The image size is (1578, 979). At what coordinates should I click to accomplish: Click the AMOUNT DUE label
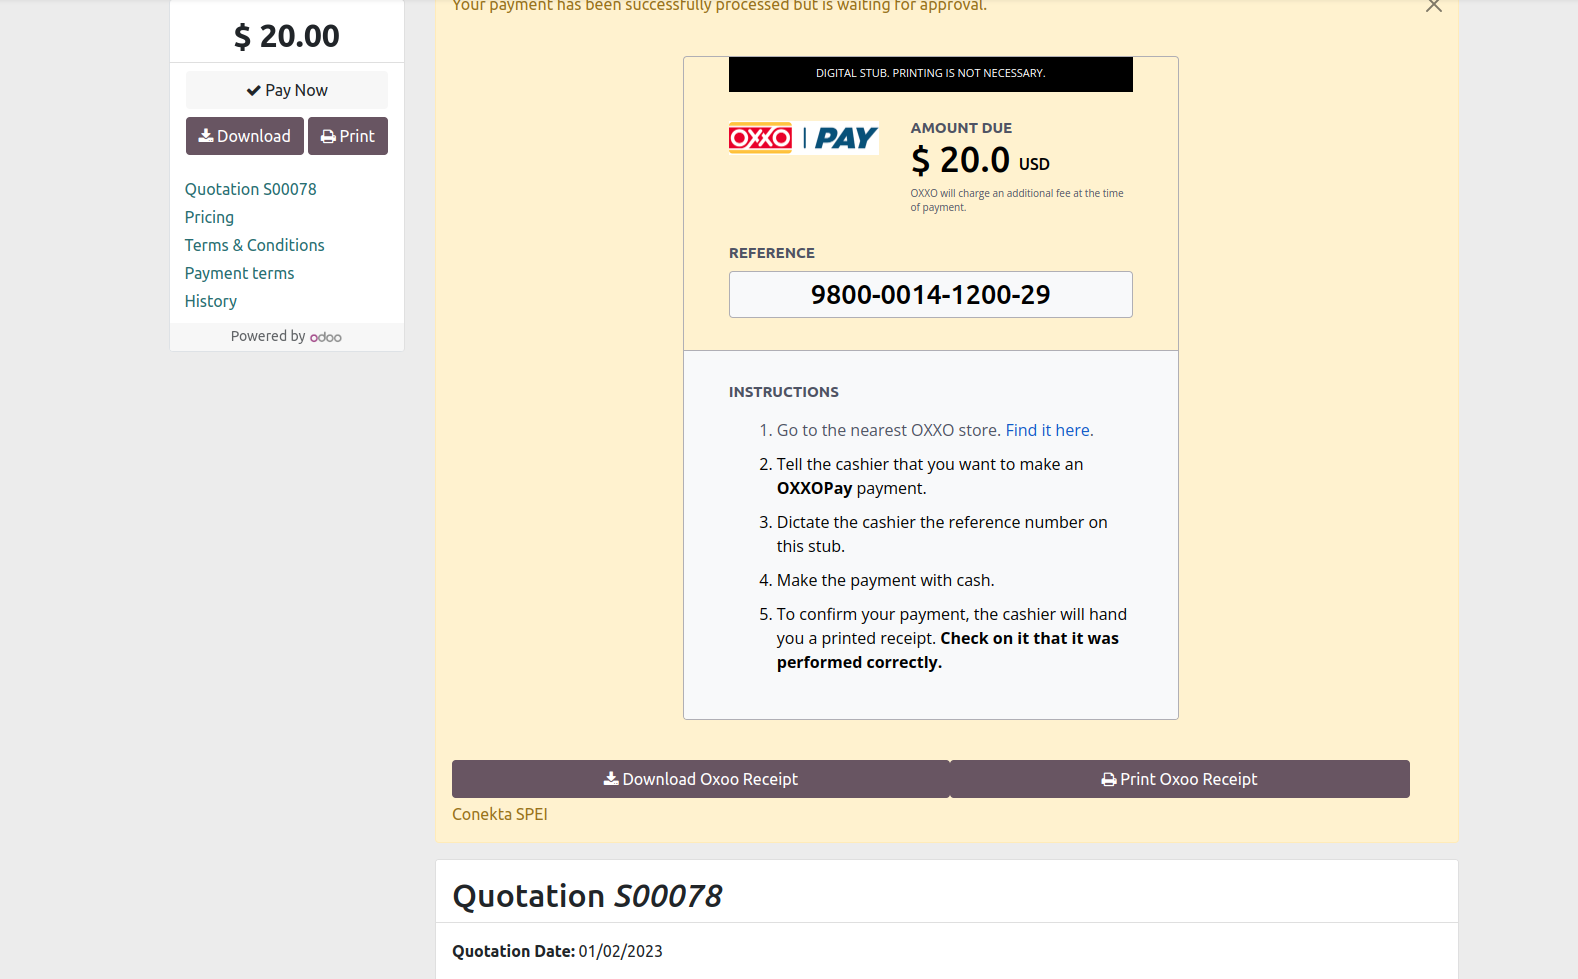tap(961, 128)
